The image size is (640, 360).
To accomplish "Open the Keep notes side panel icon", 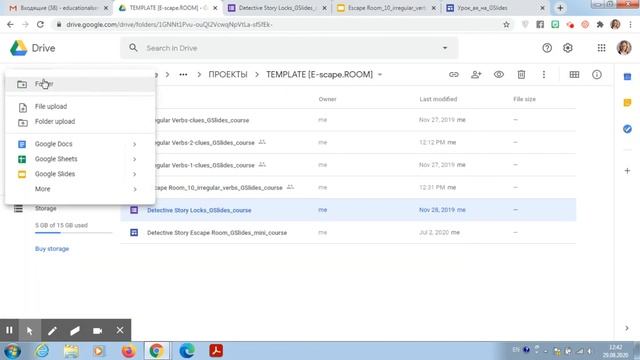I will click(627, 103).
